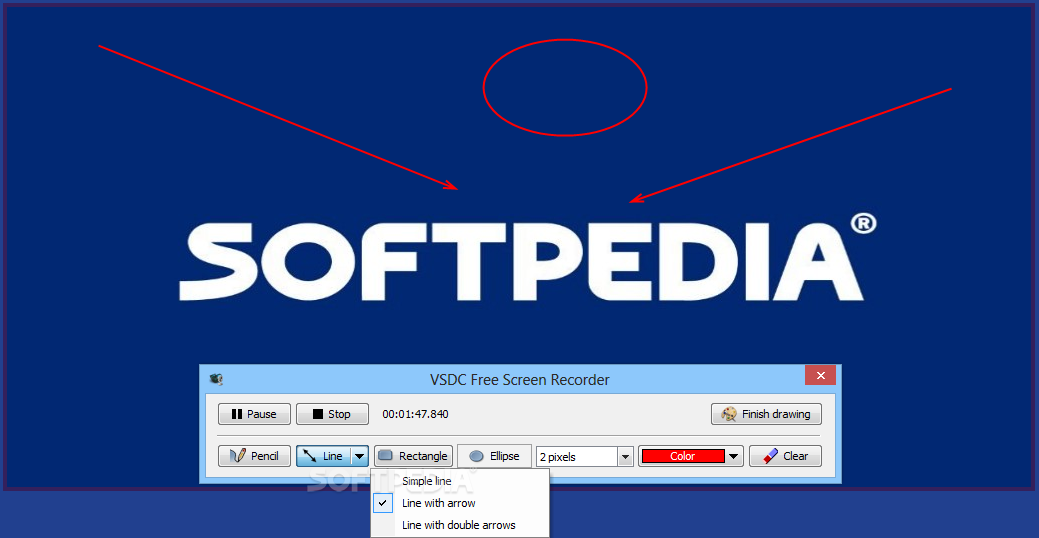Expand the Color dropdown arrow

point(734,456)
